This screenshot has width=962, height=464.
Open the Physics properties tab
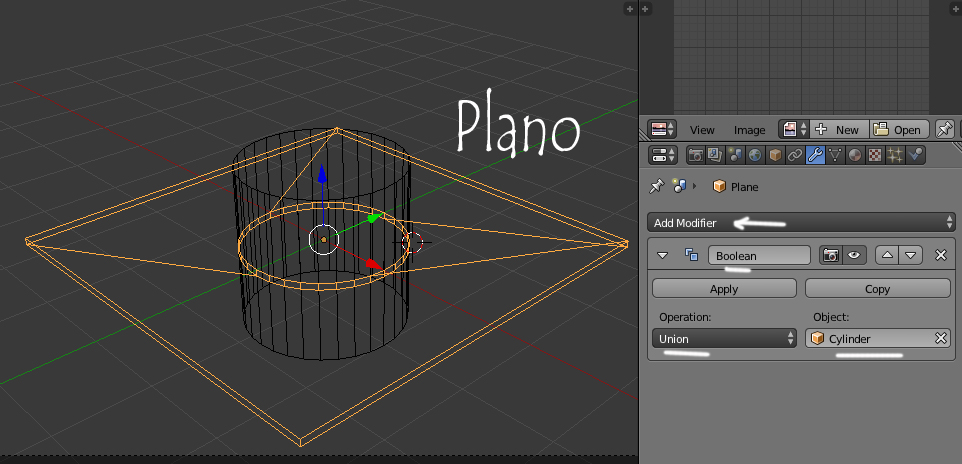[915, 155]
